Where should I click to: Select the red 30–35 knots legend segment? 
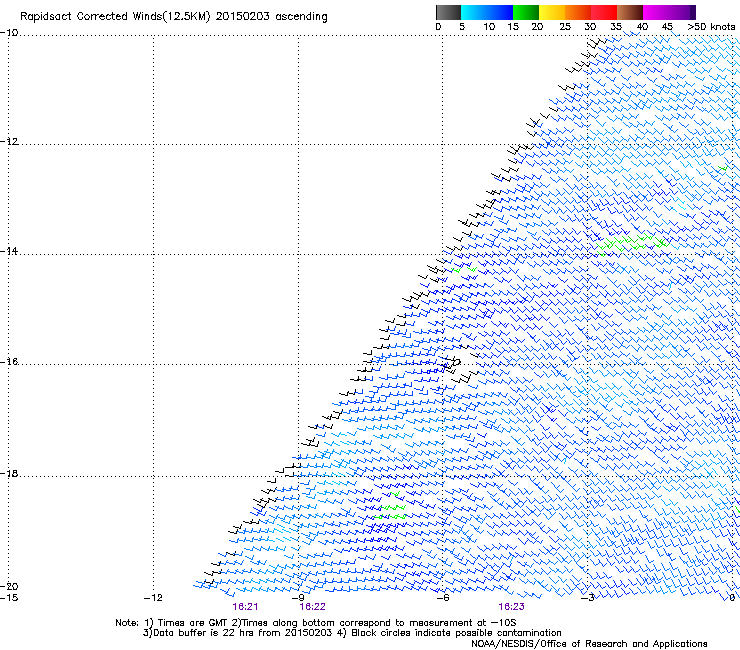pyautogui.click(x=604, y=12)
